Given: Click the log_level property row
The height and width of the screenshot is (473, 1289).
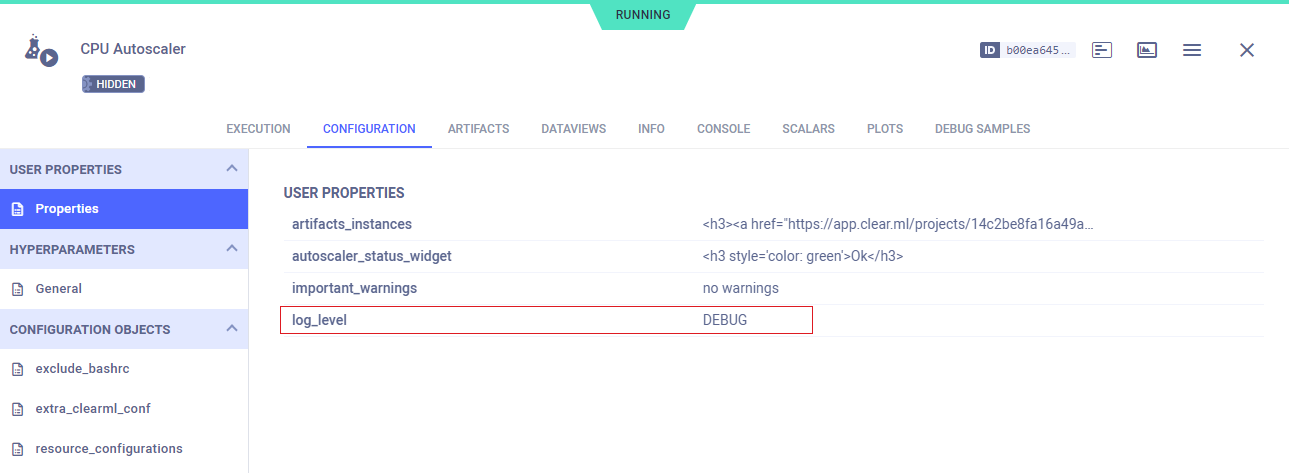Looking at the screenshot, I should [546, 320].
